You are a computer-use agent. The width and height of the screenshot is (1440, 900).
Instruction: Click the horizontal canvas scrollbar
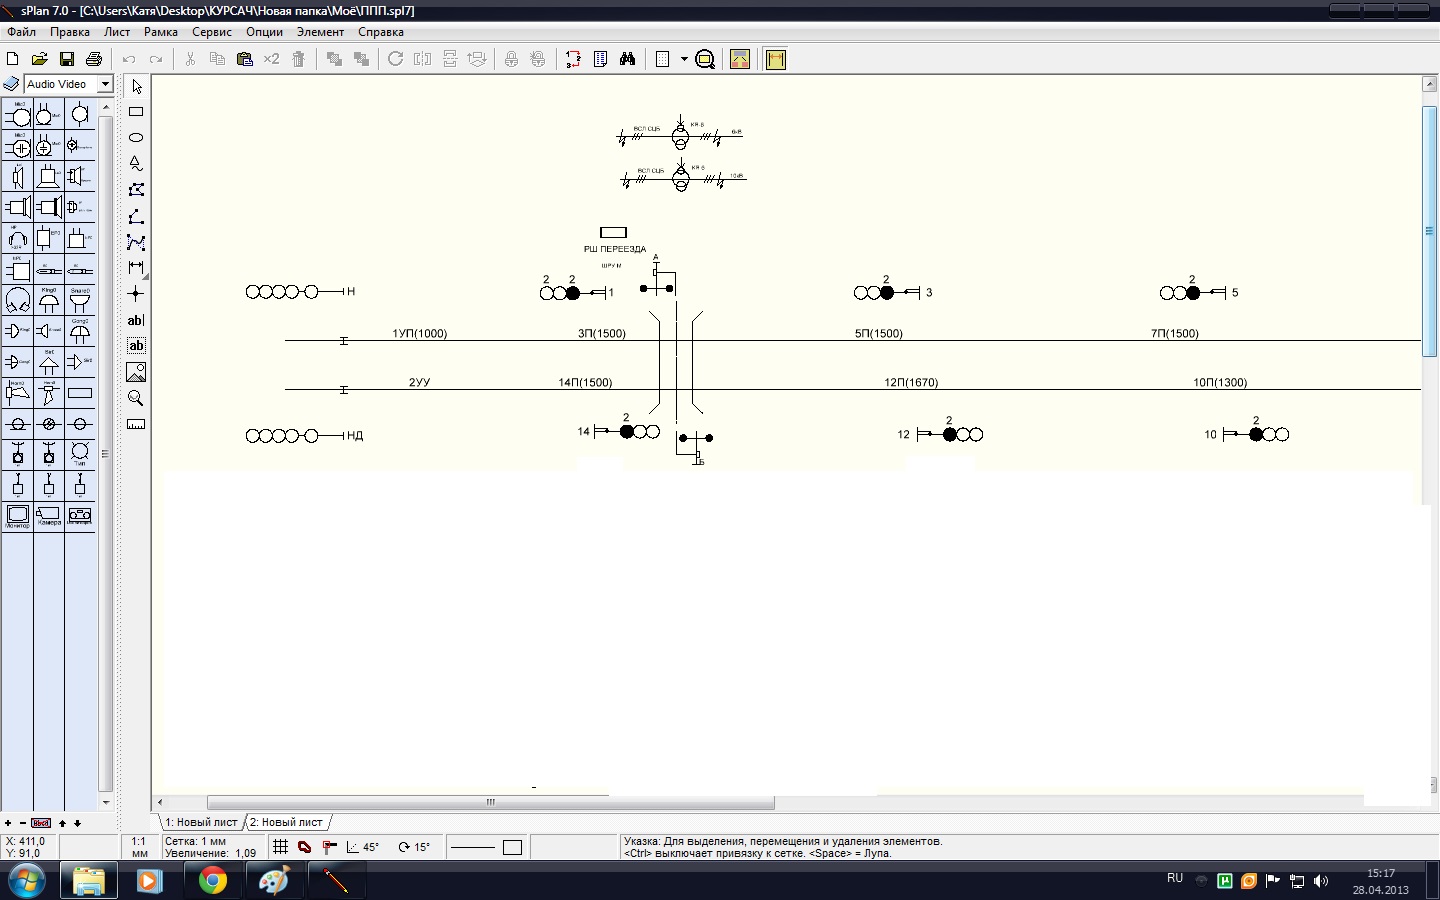490,802
